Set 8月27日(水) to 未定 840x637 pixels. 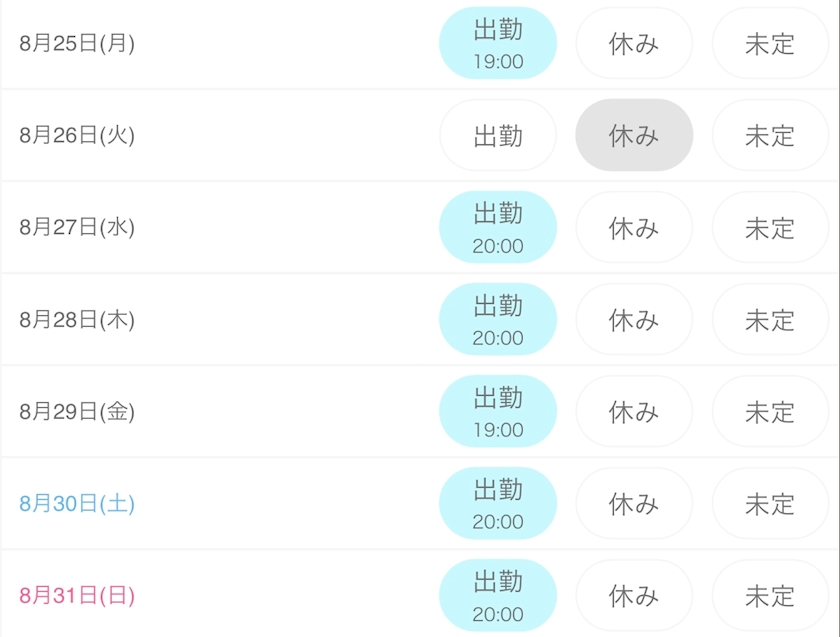pos(770,228)
